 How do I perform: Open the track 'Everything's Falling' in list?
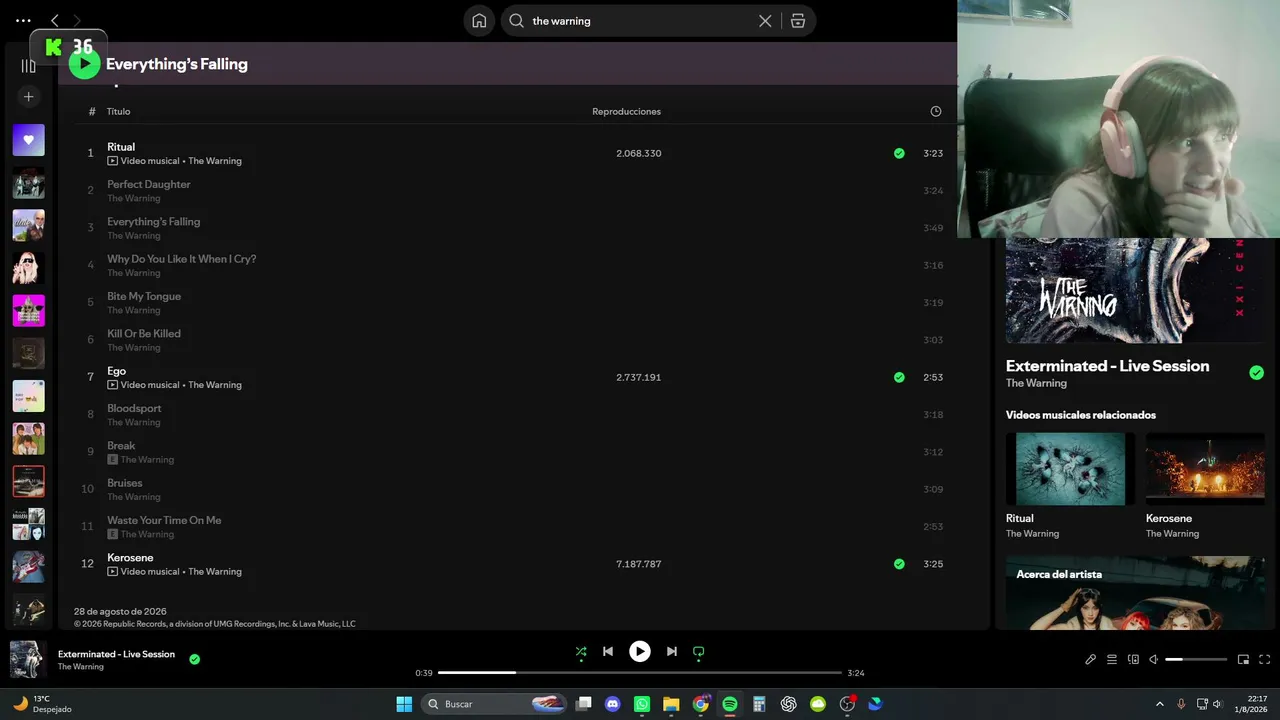[x=154, y=221]
